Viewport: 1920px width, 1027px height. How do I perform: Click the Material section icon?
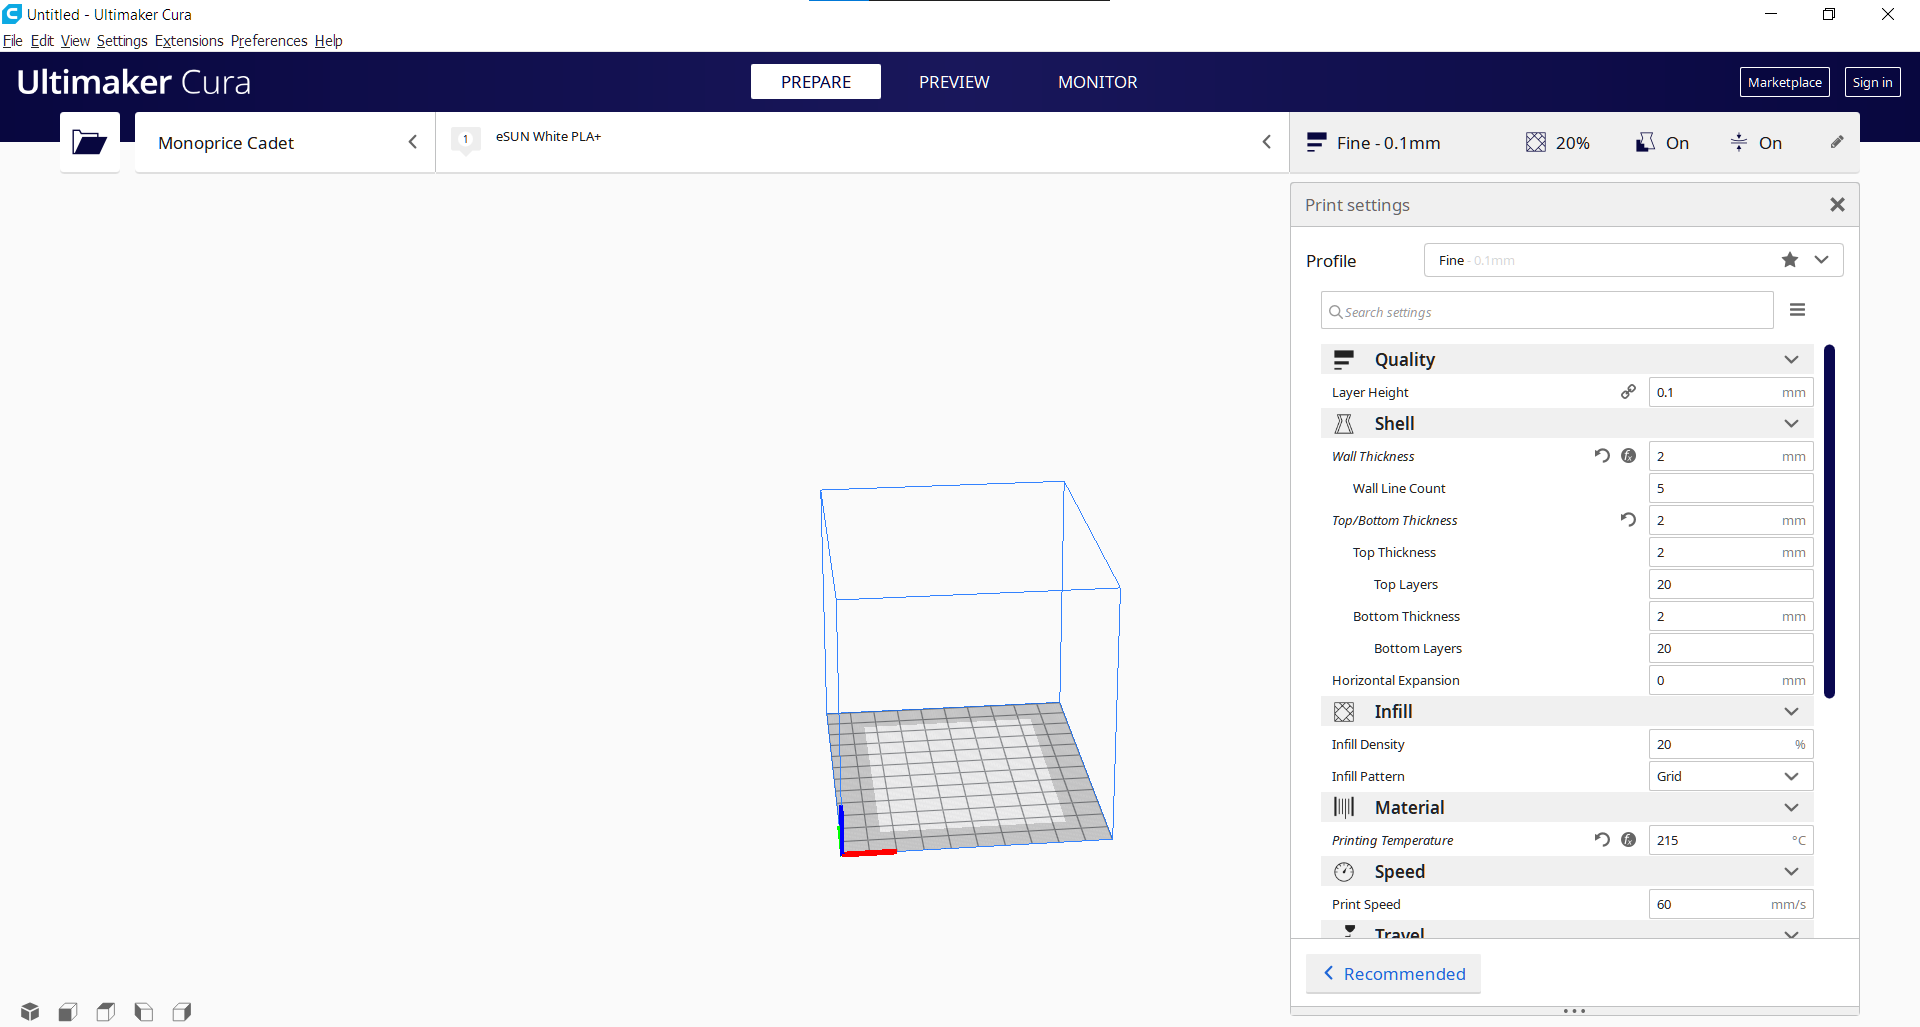tap(1344, 807)
